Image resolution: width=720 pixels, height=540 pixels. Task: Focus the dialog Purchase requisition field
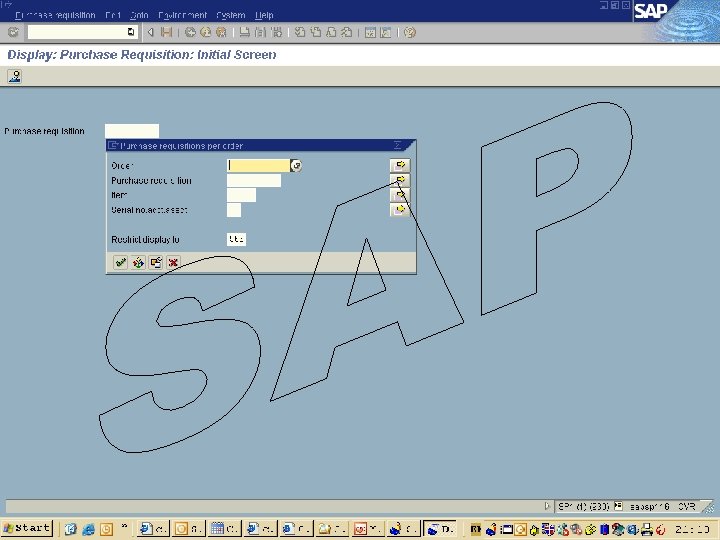pos(254,180)
